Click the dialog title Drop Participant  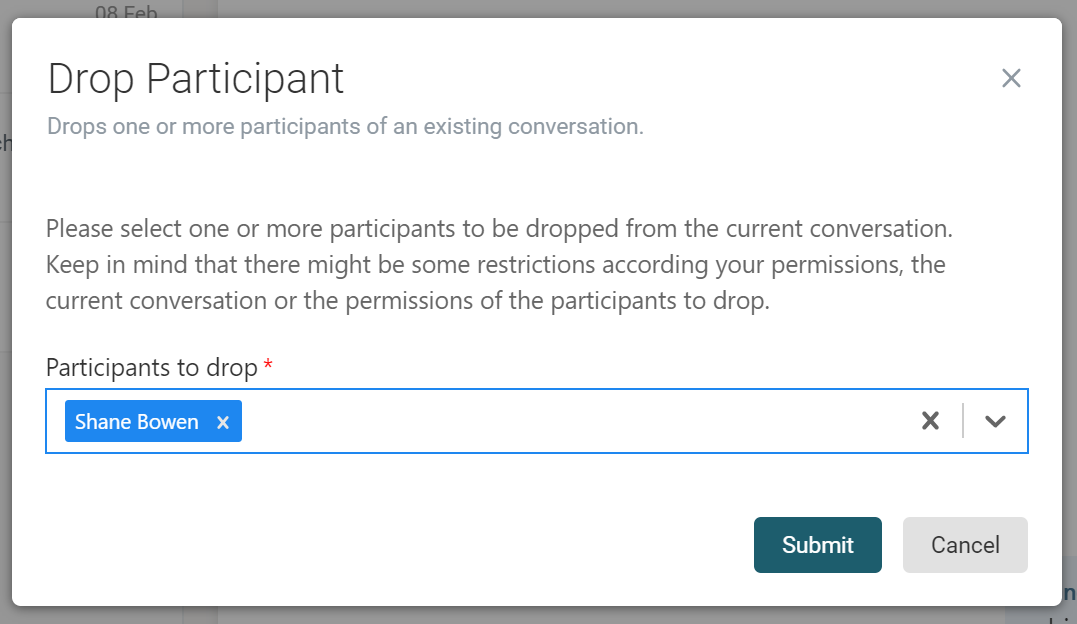pyautogui.click(x=195, y=78)
